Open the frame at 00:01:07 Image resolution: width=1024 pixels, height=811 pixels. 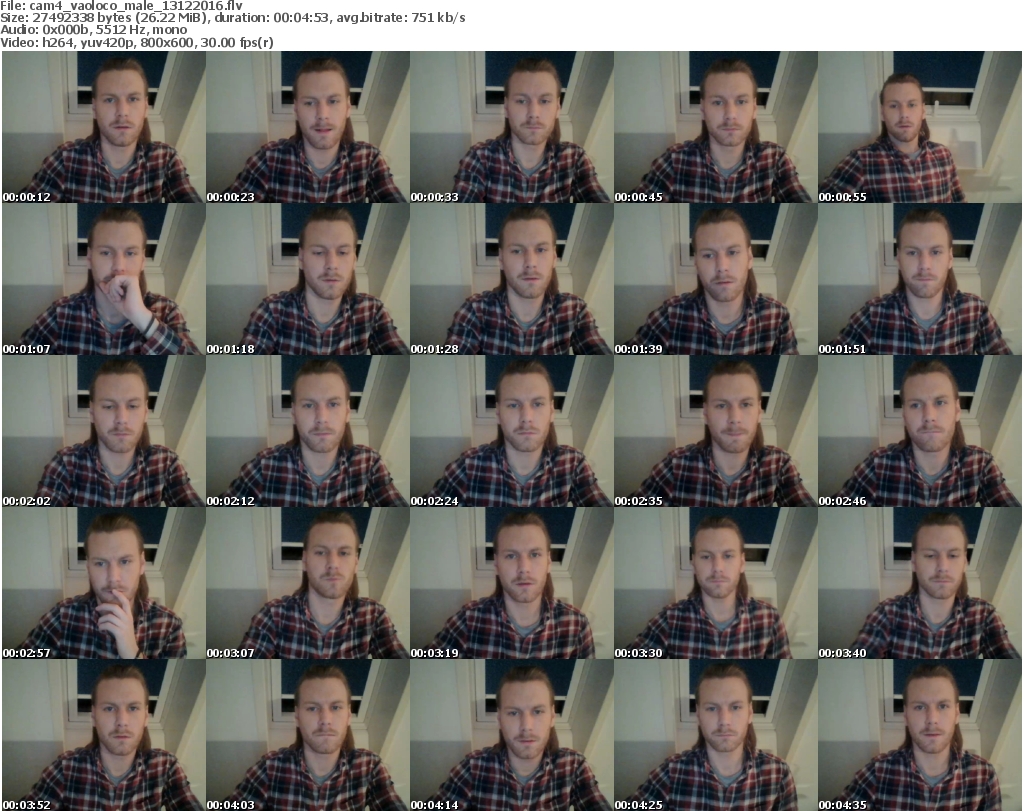[104, 279]
